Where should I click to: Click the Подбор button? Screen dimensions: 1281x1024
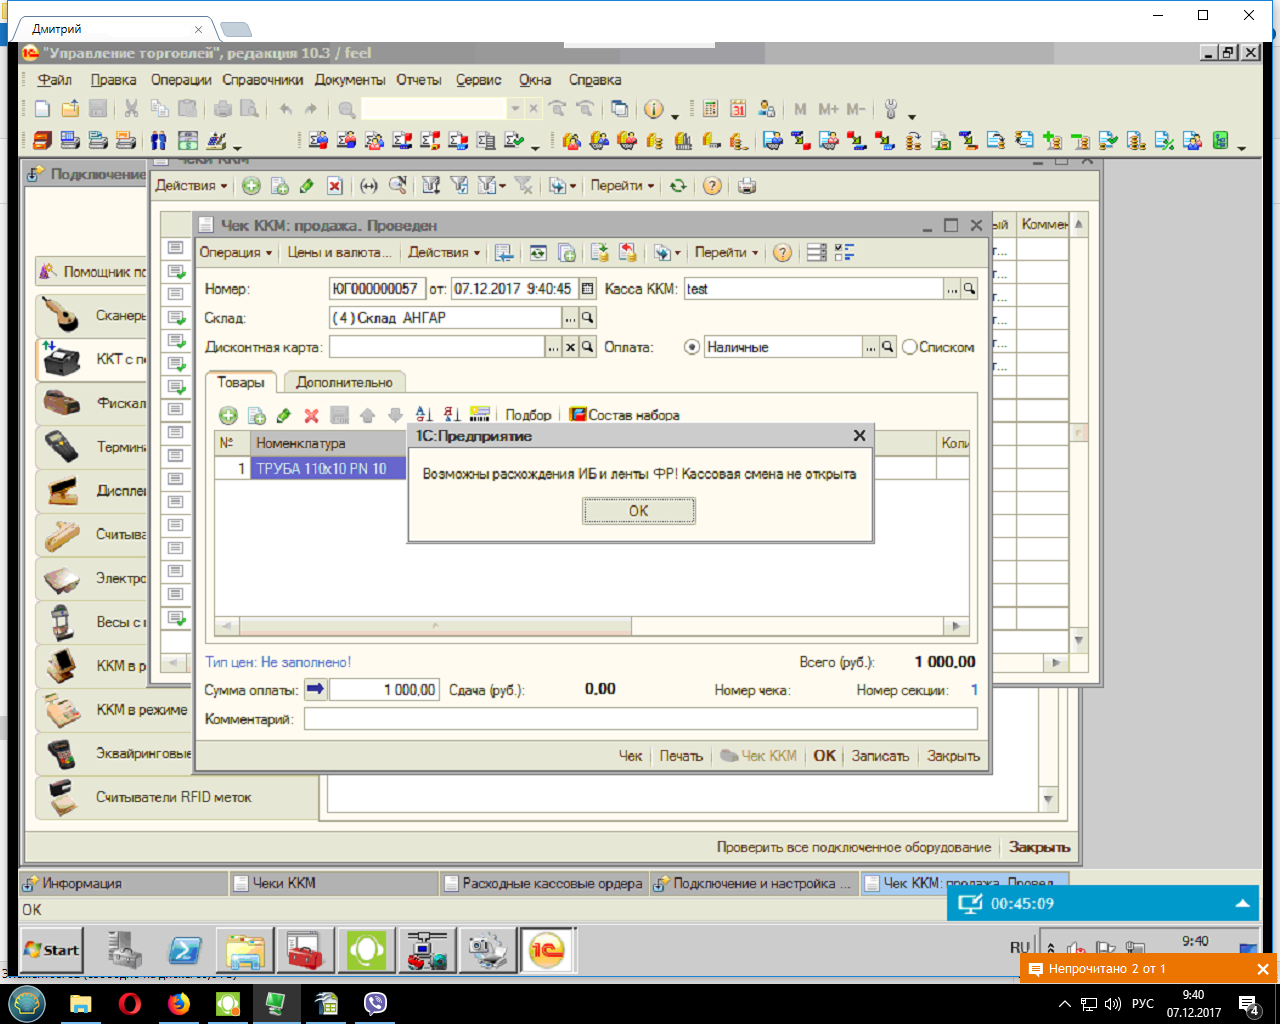click(528, 415)
